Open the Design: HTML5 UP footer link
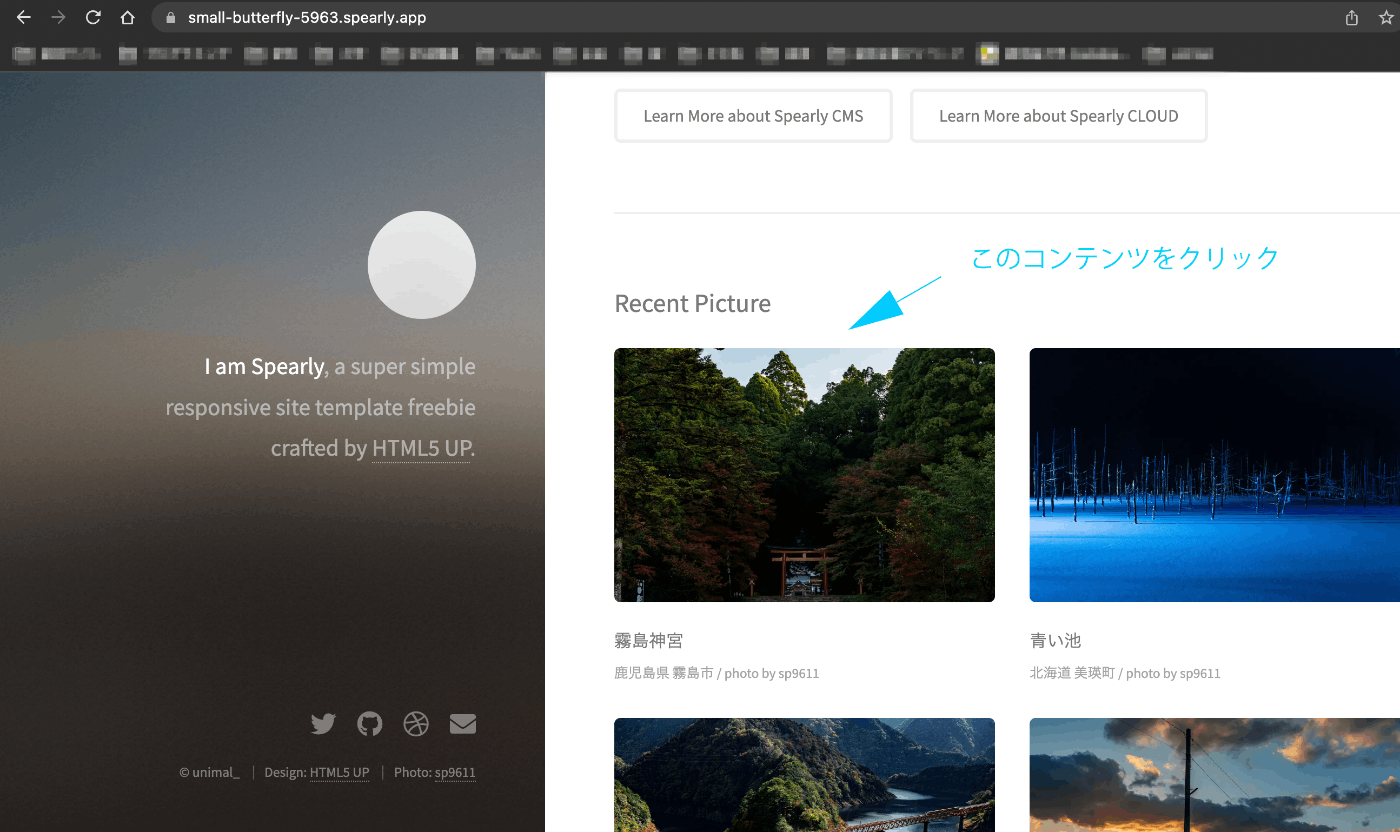This screenshot has height=832, width=1400. point(340,773)
